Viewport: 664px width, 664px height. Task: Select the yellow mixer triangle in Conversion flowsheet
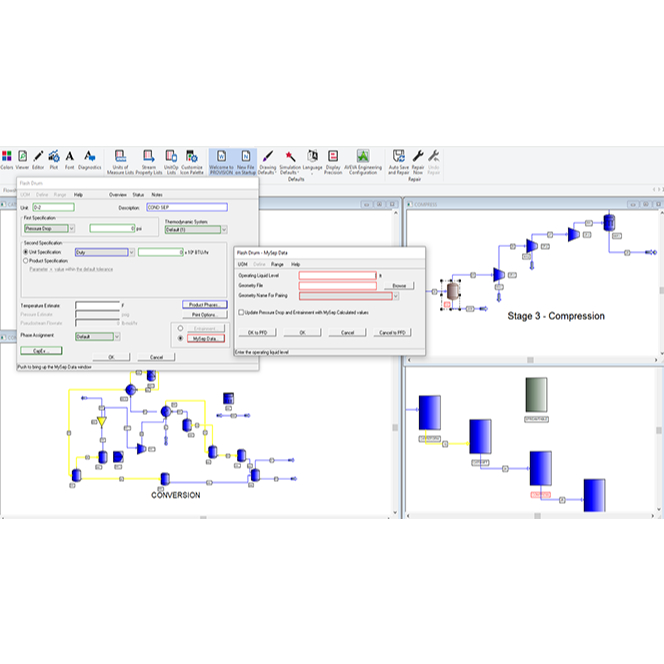click(x=102, y=421)
